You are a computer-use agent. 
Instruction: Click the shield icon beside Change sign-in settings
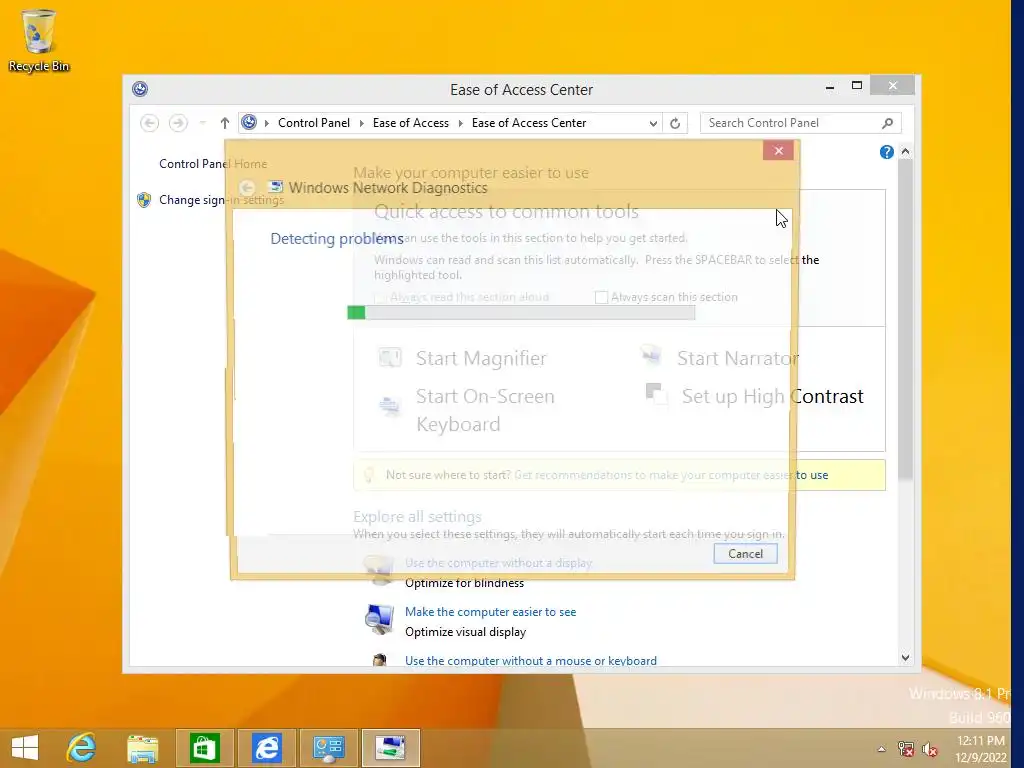(144, 200)
